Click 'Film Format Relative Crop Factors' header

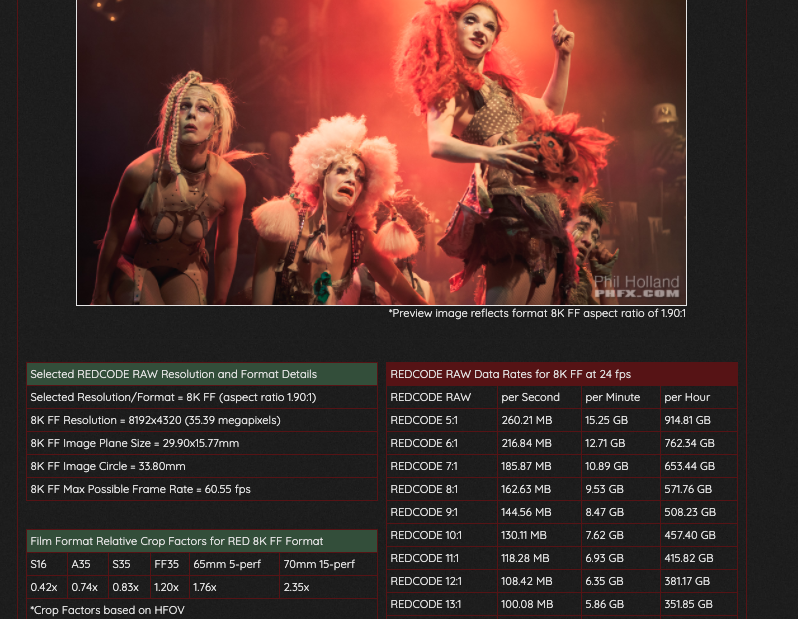202,541
